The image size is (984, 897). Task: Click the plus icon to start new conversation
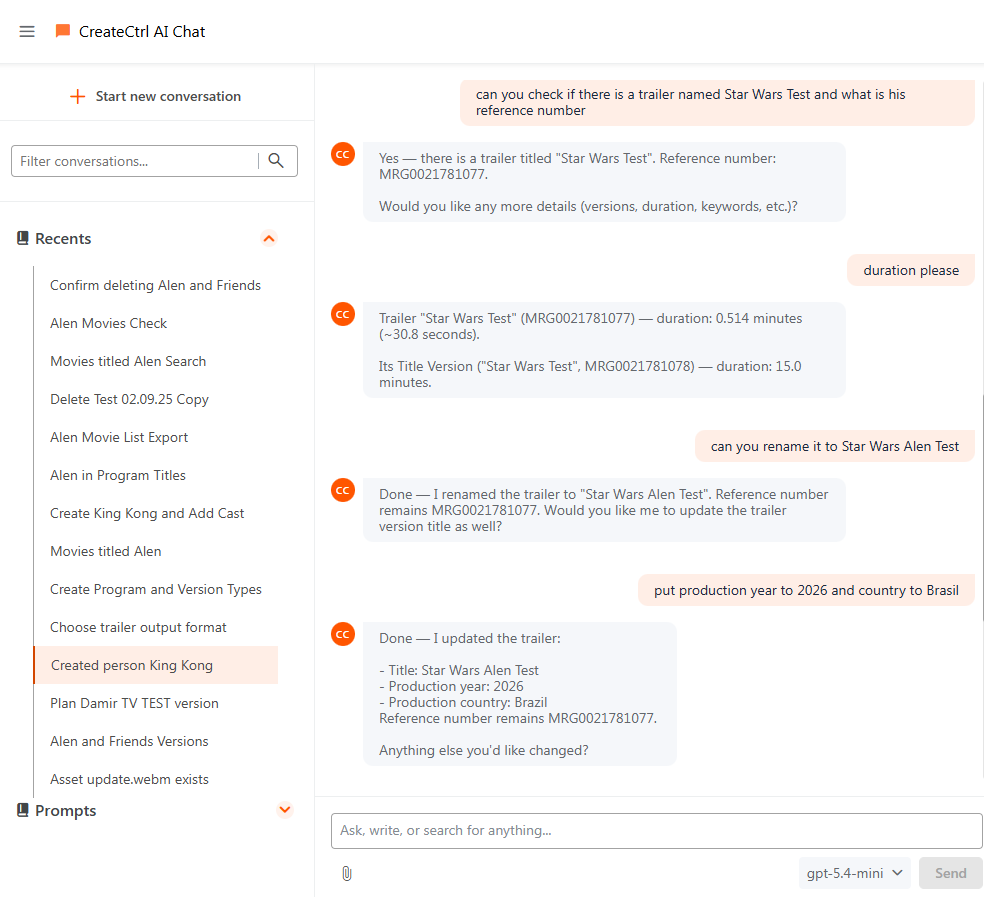[77, 97]
